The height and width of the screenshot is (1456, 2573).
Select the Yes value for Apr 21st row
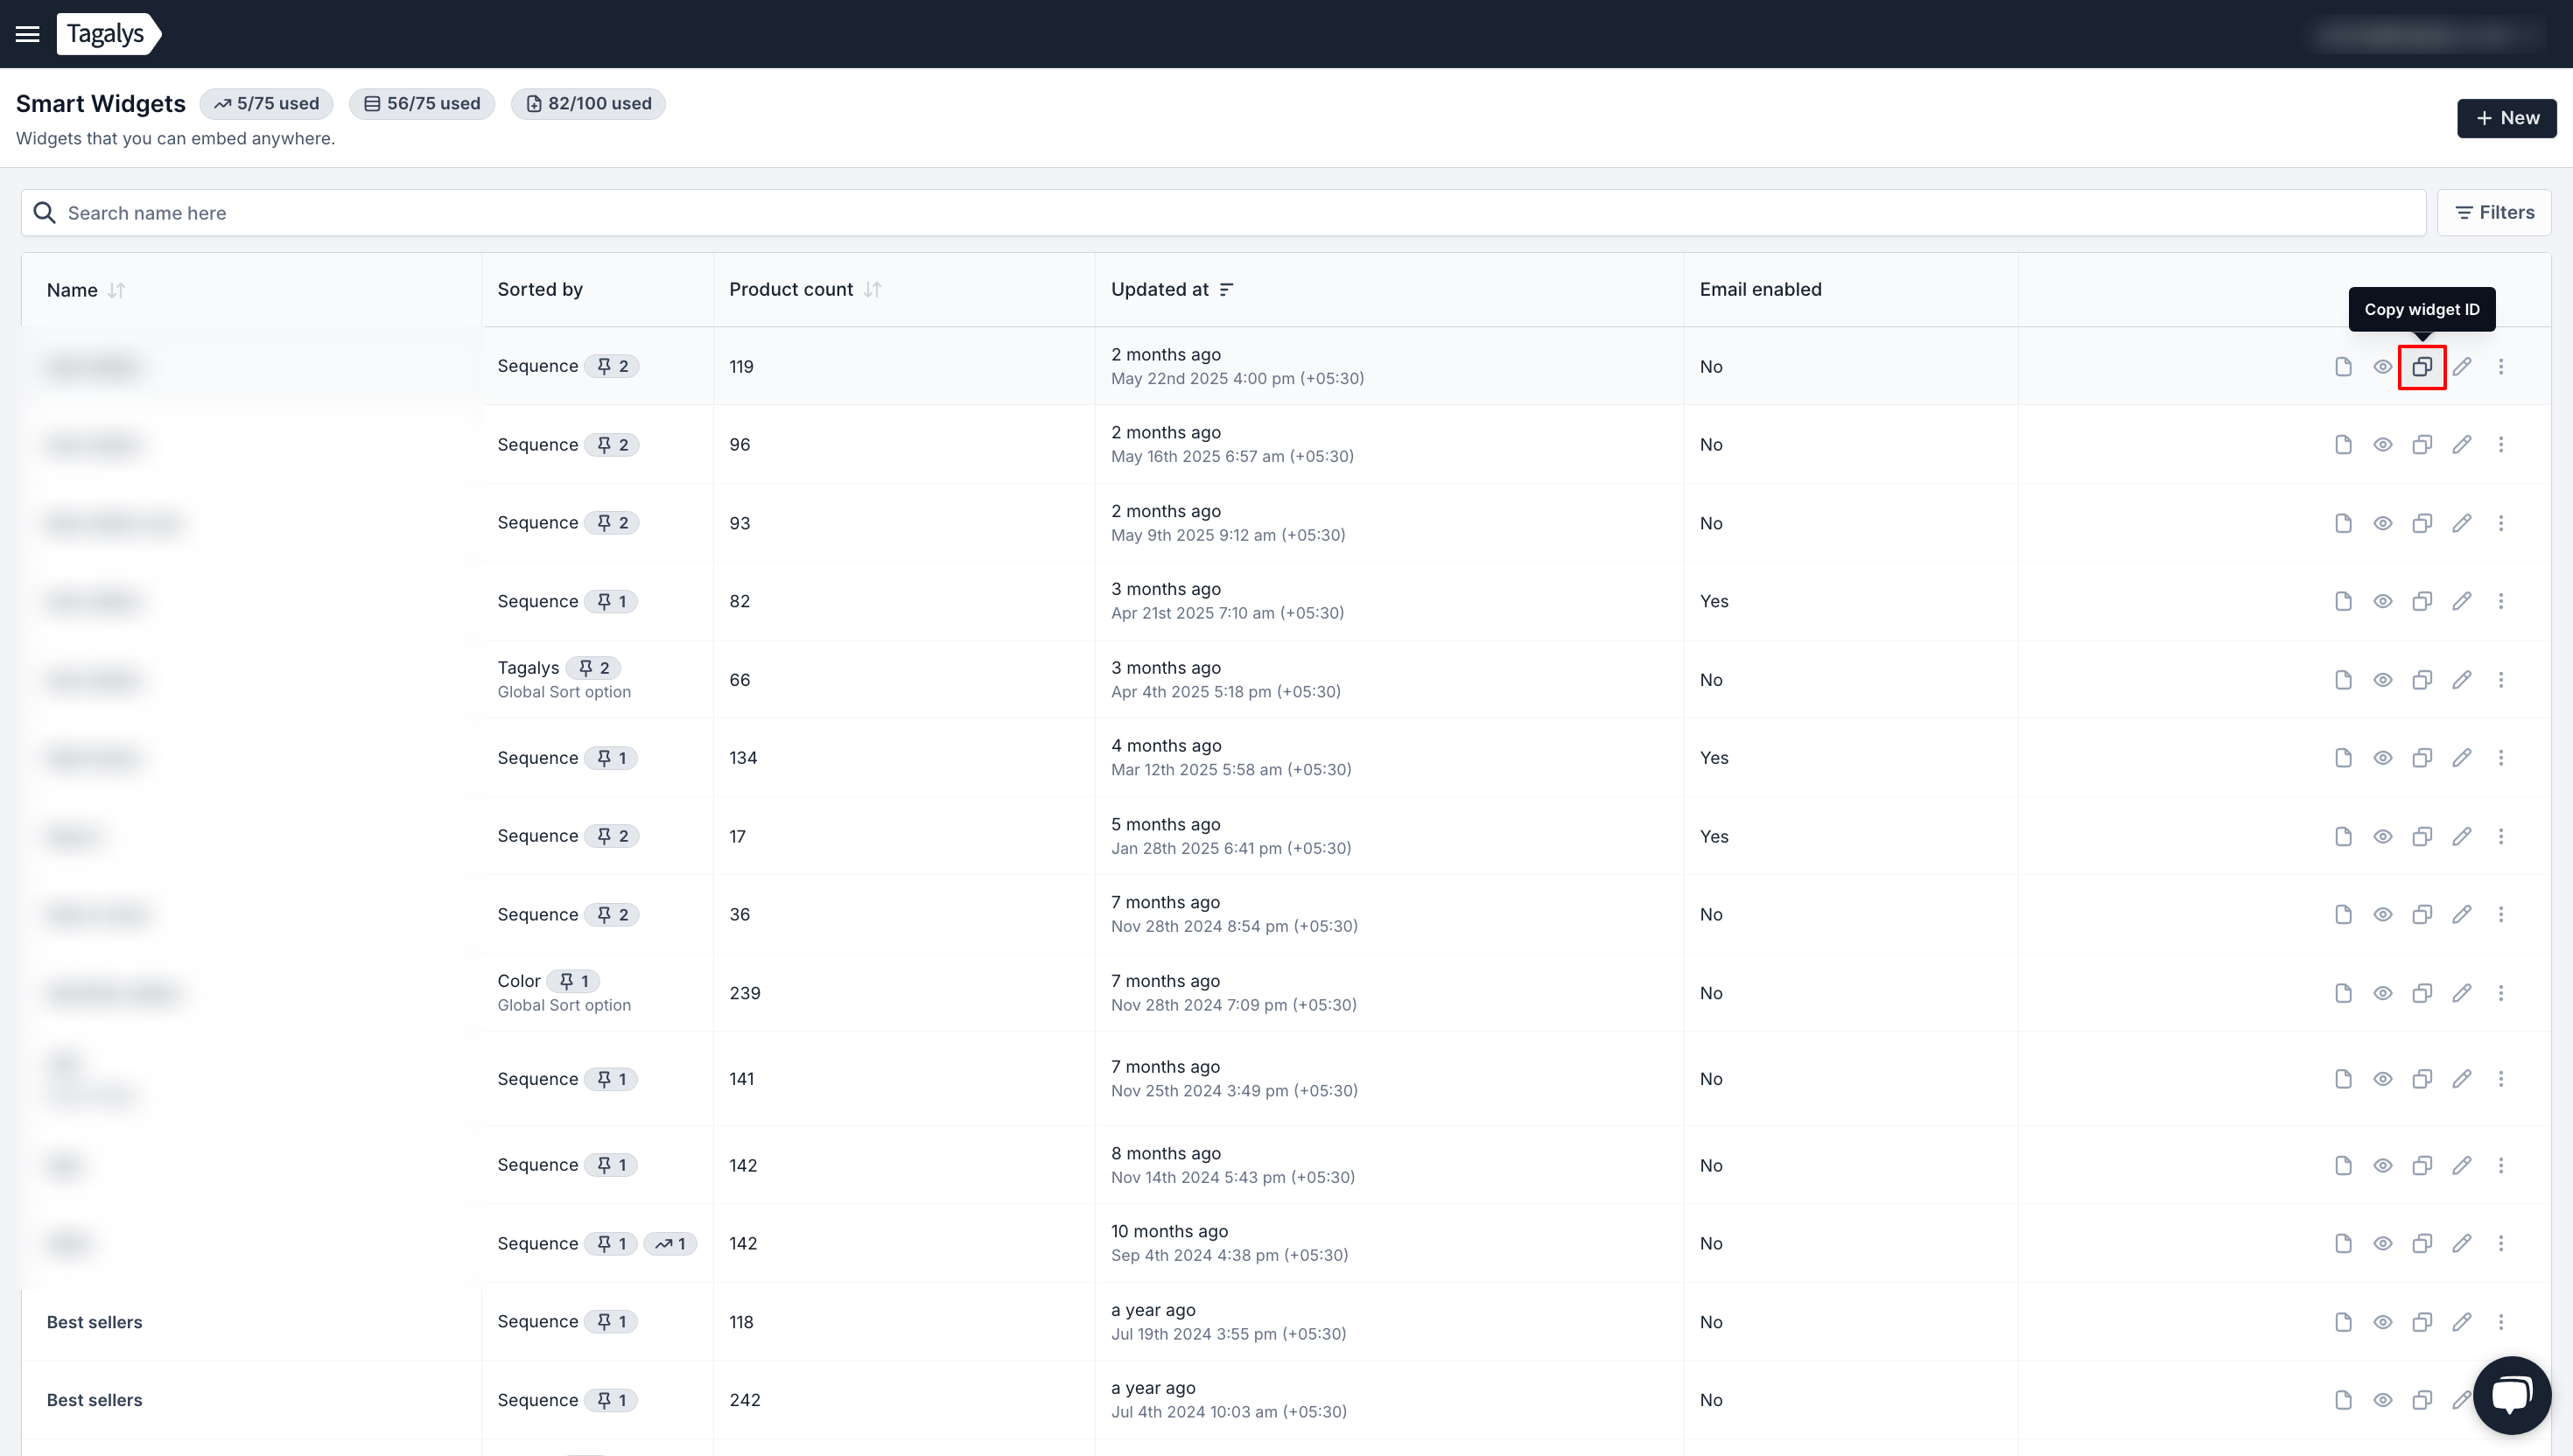click(x=1714, y=601)
